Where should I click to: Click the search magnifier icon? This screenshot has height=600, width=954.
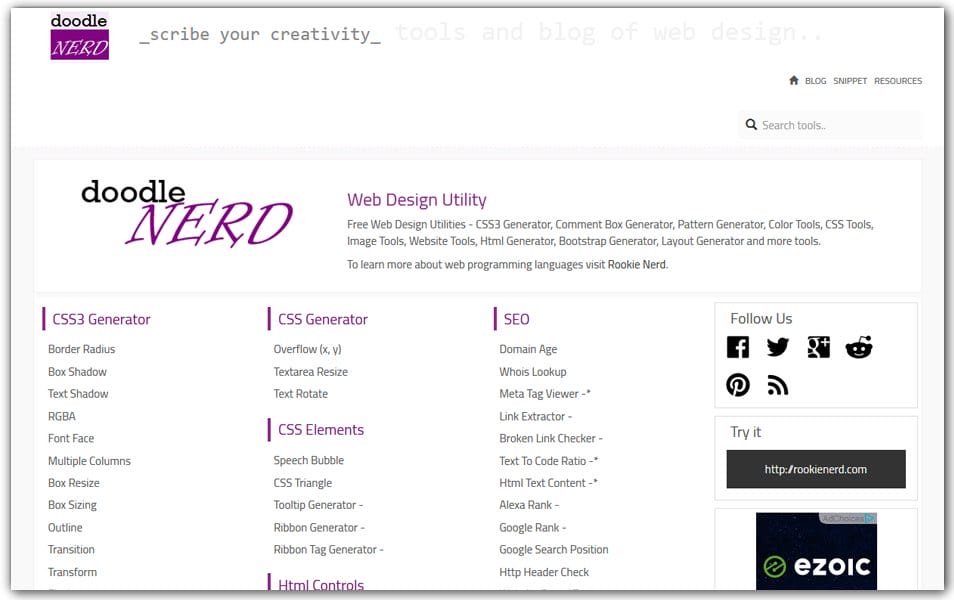751,124
